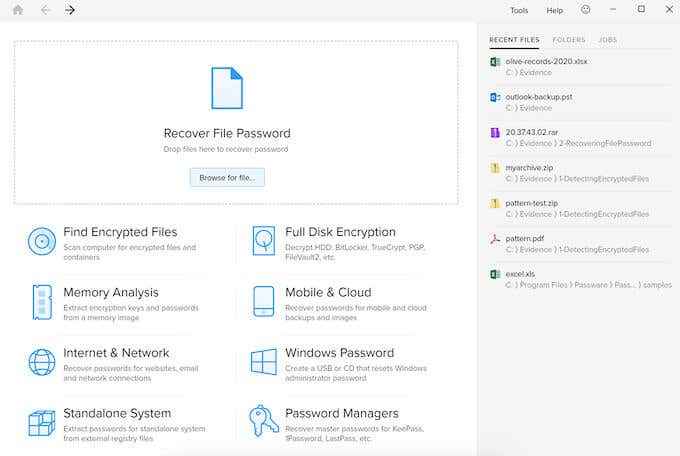Click the Full Disk Encryption drive icon
The width and height of the screenshot is (680, 456).
click(x=264, y=240)
